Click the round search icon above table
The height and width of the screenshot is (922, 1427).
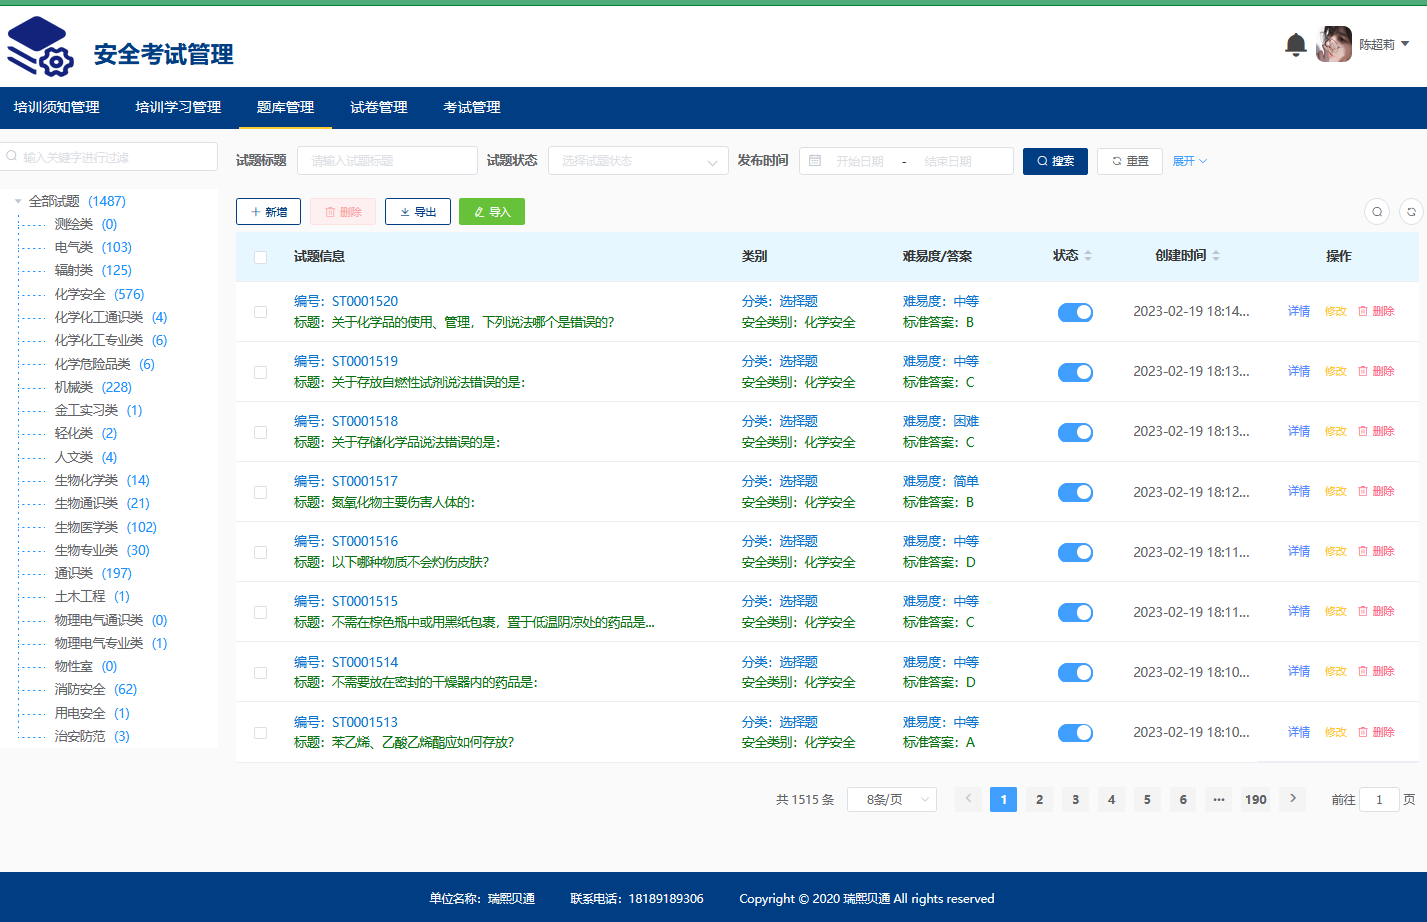(1377, 212)
